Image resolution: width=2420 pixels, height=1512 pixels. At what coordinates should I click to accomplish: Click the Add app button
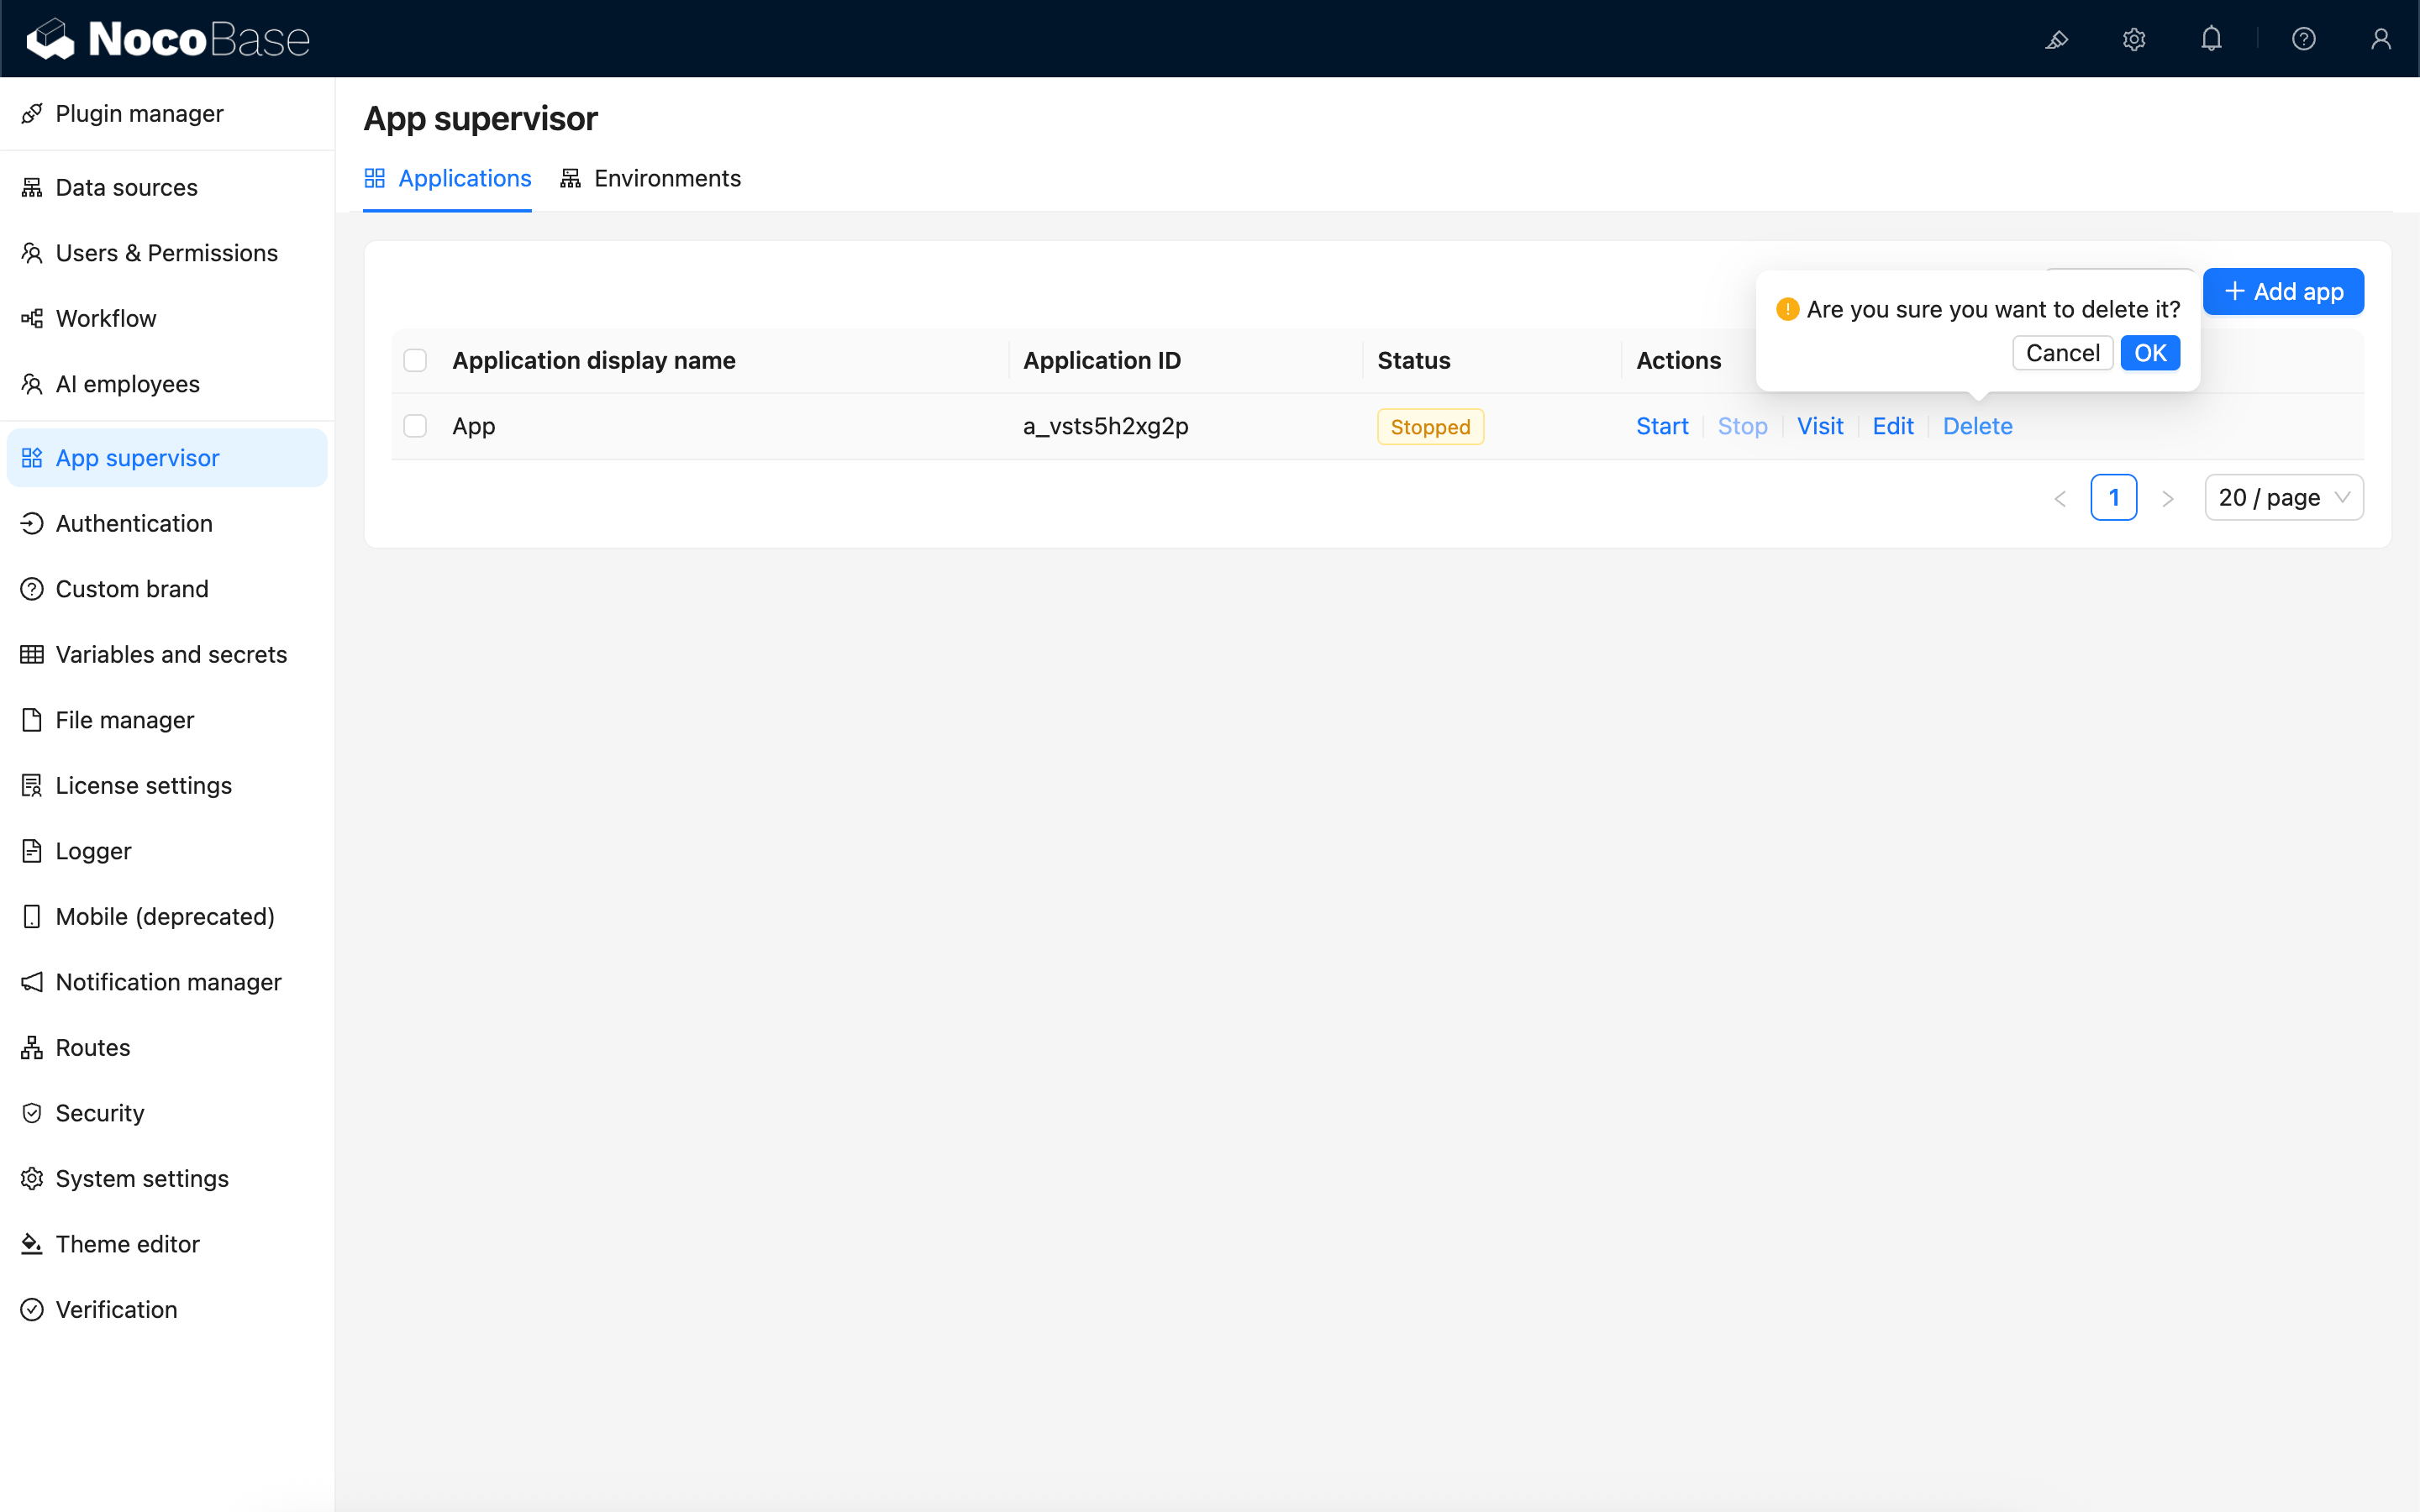pyautogui.click(x=2282, y=292)
